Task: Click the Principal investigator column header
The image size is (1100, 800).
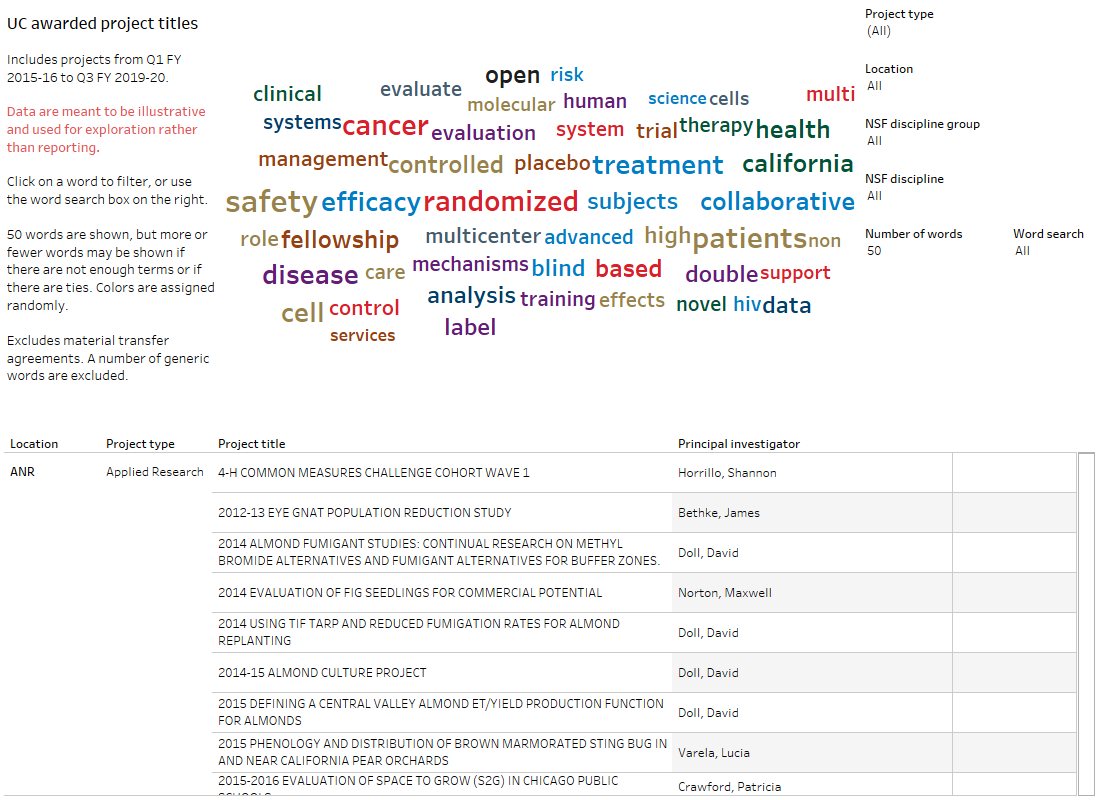Action: 738,444
